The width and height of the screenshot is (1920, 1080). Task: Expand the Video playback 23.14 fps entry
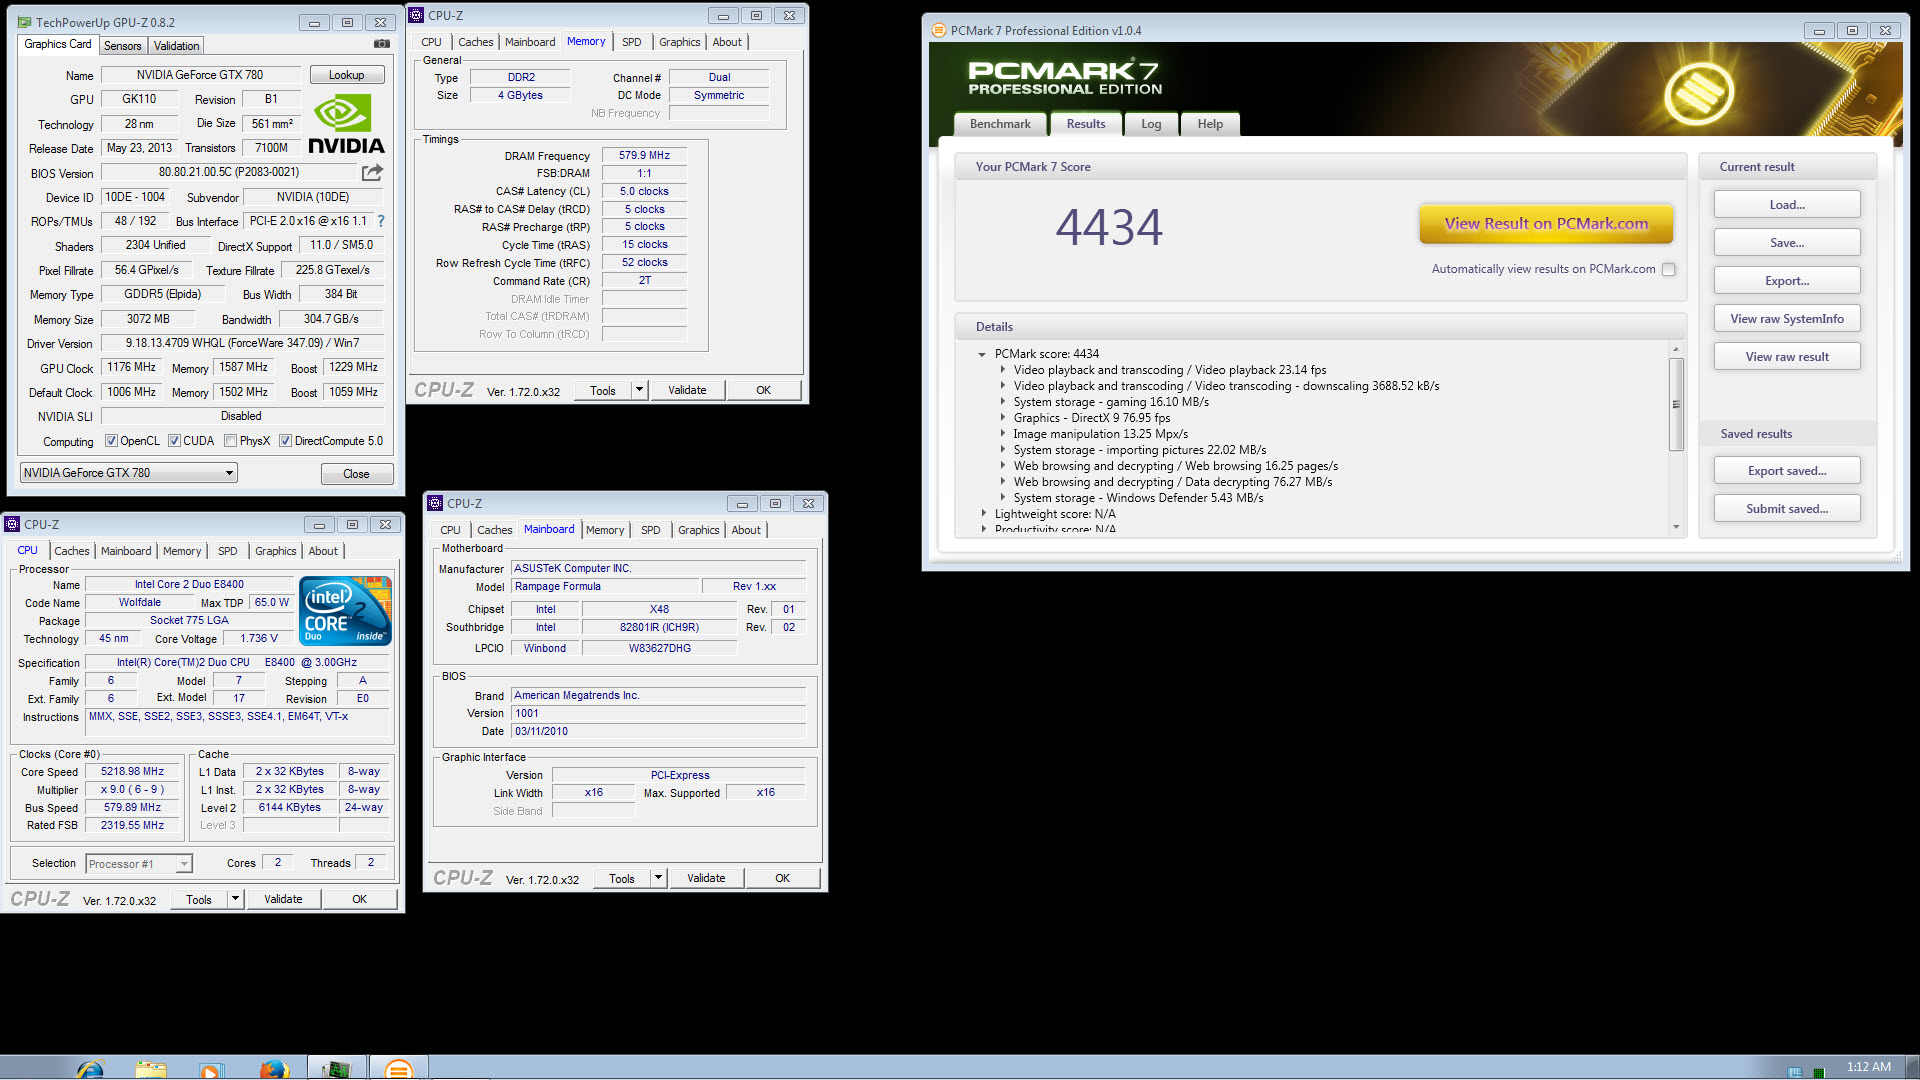[1003, 370]
